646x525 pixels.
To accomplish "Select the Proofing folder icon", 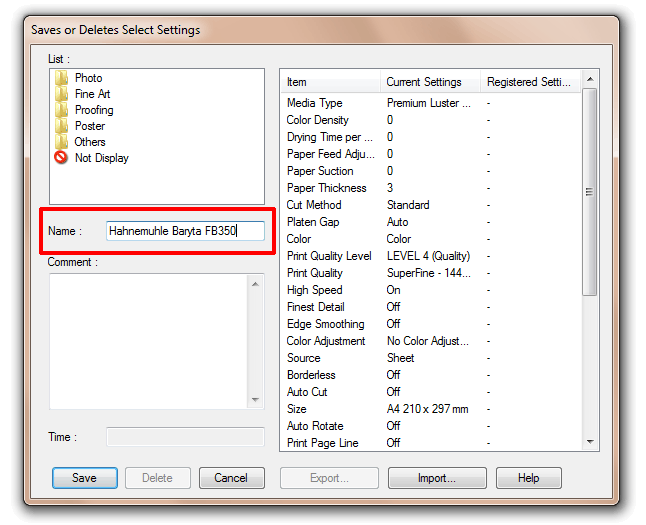I will pyautogui.click(x=61, y=110).
